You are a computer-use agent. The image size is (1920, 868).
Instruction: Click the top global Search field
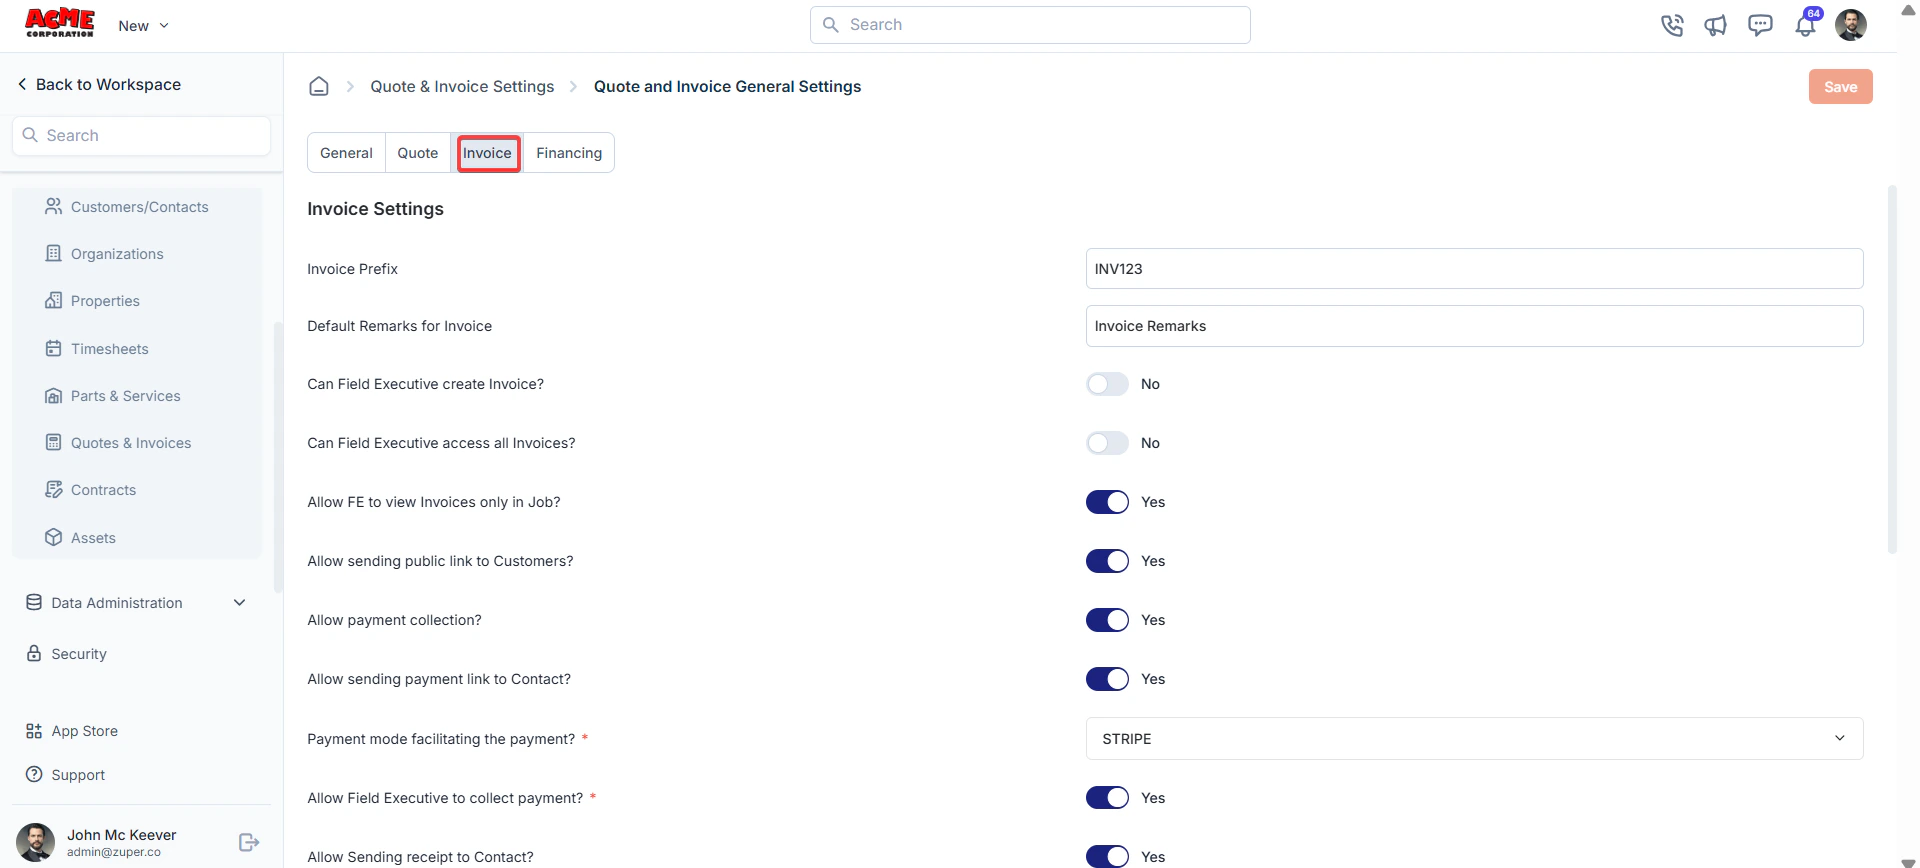1030,25
